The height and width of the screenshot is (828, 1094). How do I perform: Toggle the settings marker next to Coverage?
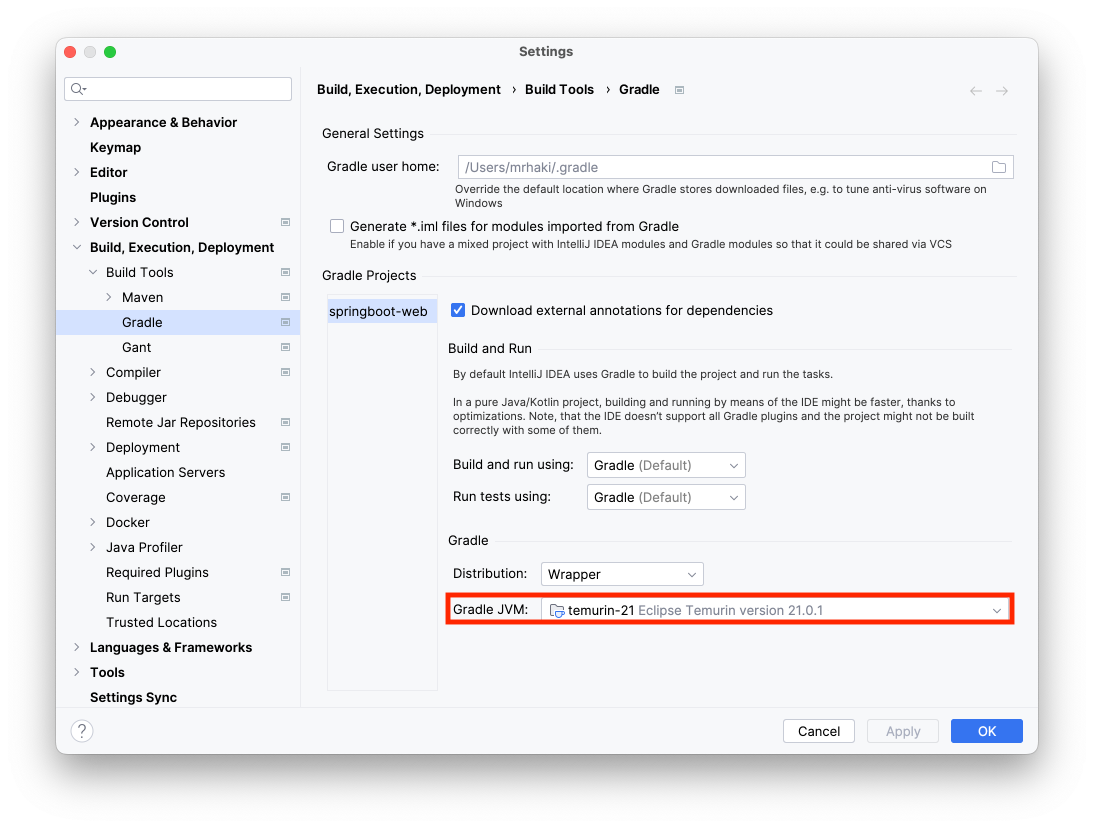click(x=285, y=497)
